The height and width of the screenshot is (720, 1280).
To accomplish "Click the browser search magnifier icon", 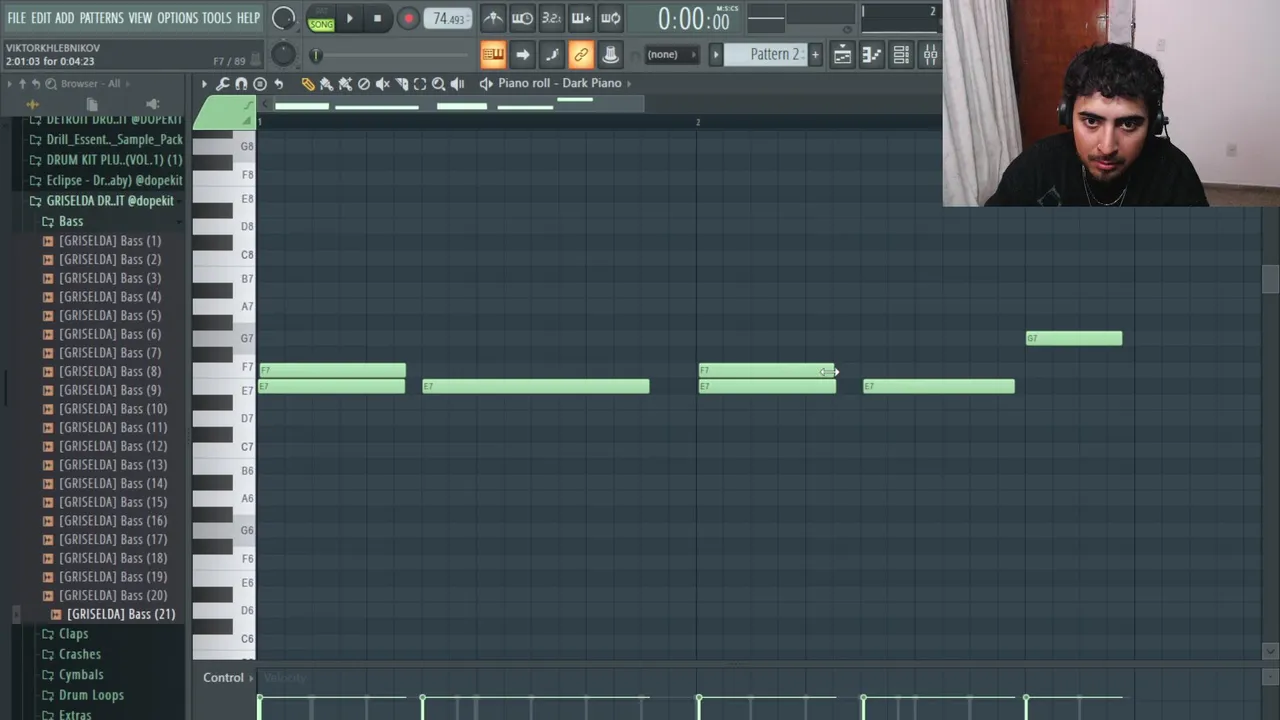I will (x=50, y=84).
